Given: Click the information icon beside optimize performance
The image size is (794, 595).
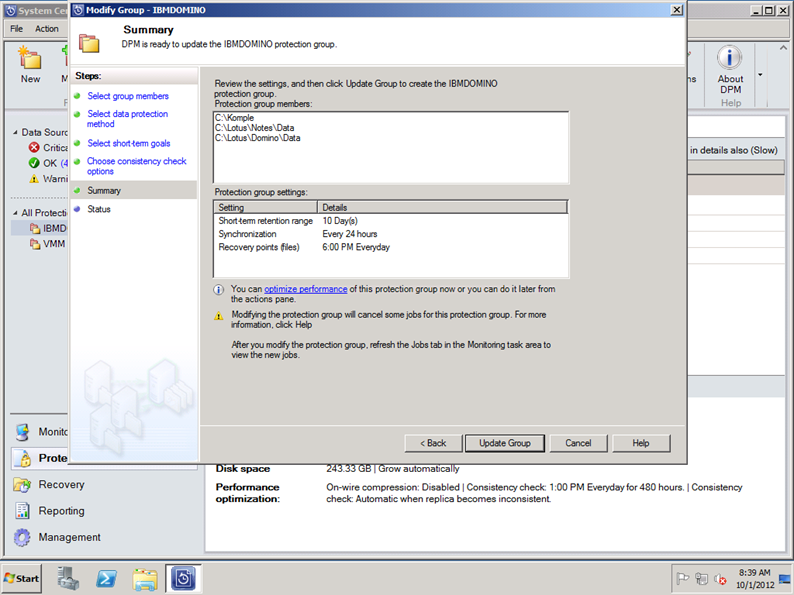Looking at the screenshot, I should (218, 290).
